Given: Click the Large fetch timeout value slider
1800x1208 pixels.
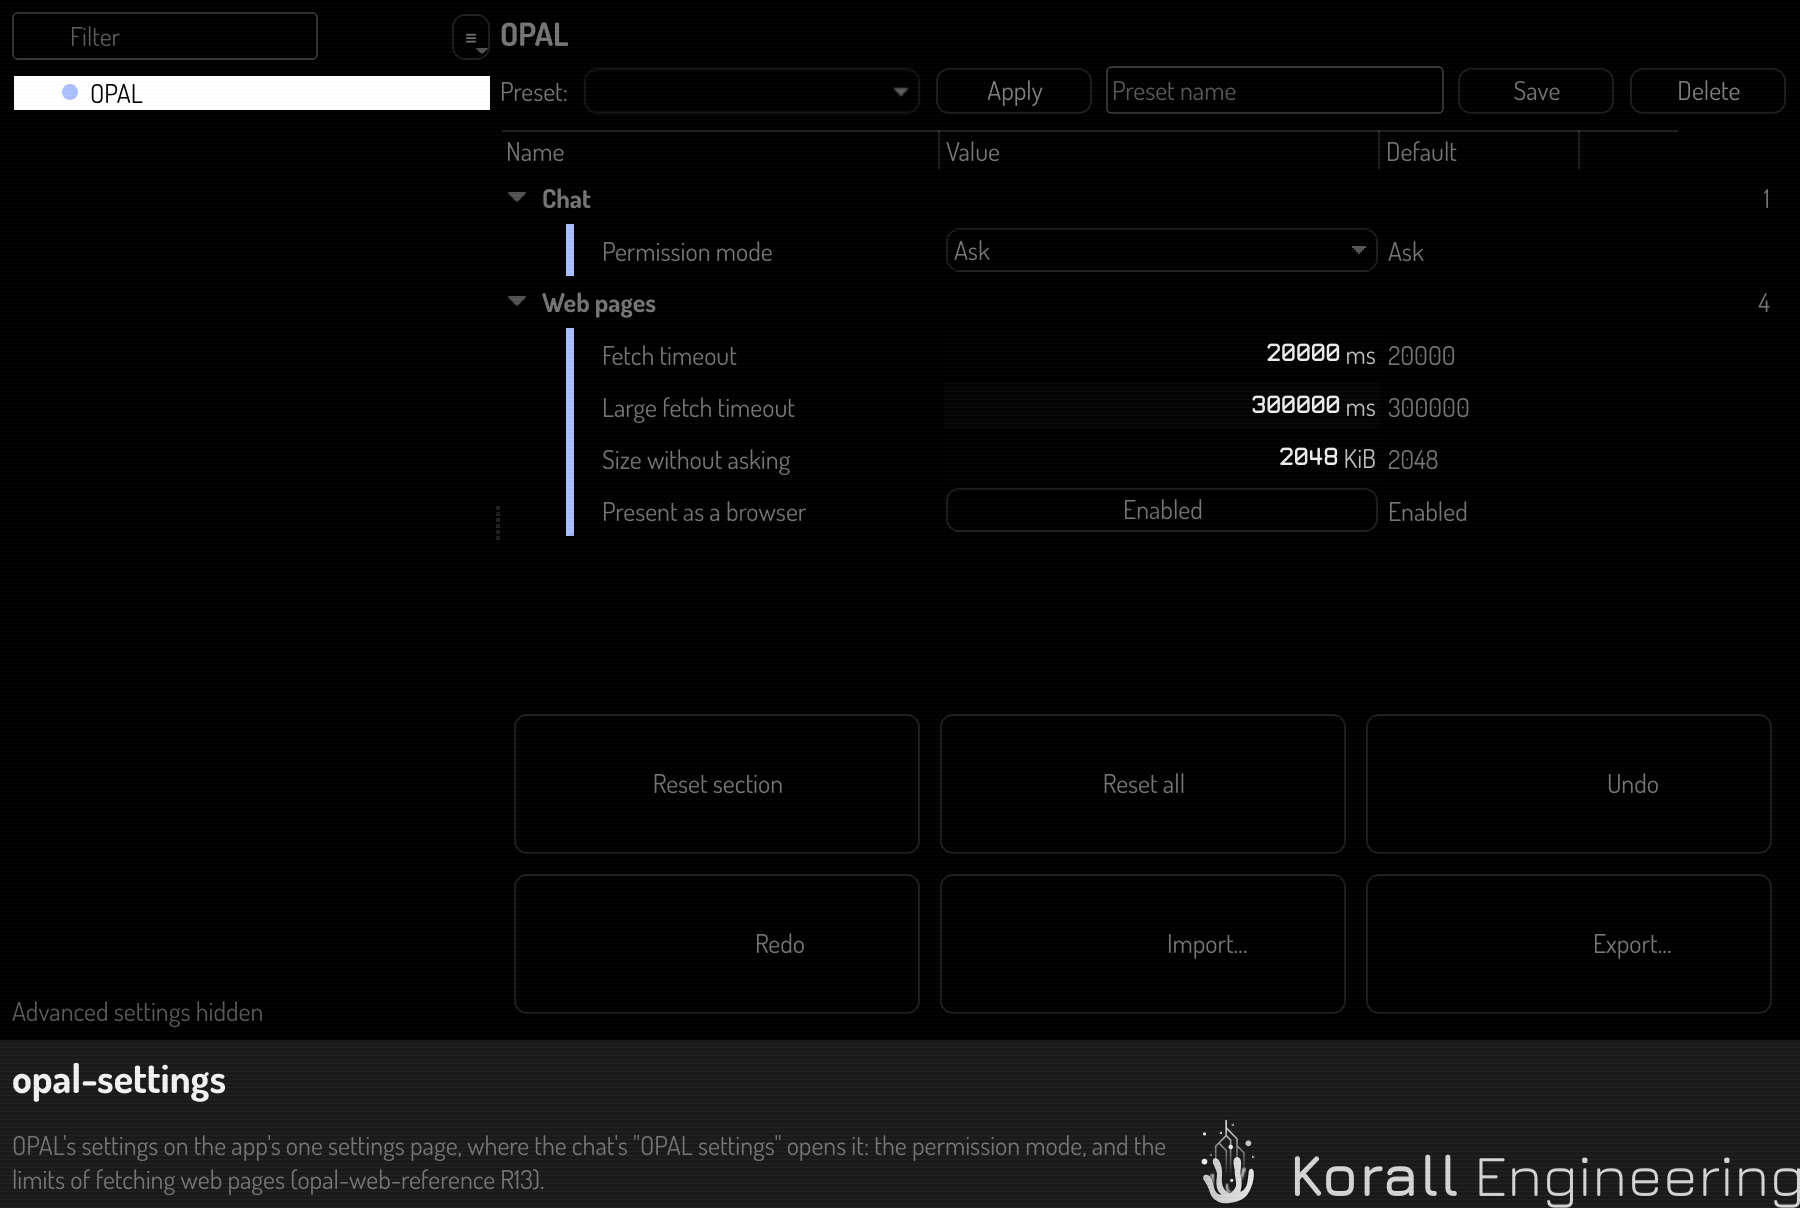Looking at the screenshot, I should (1161, 406).
